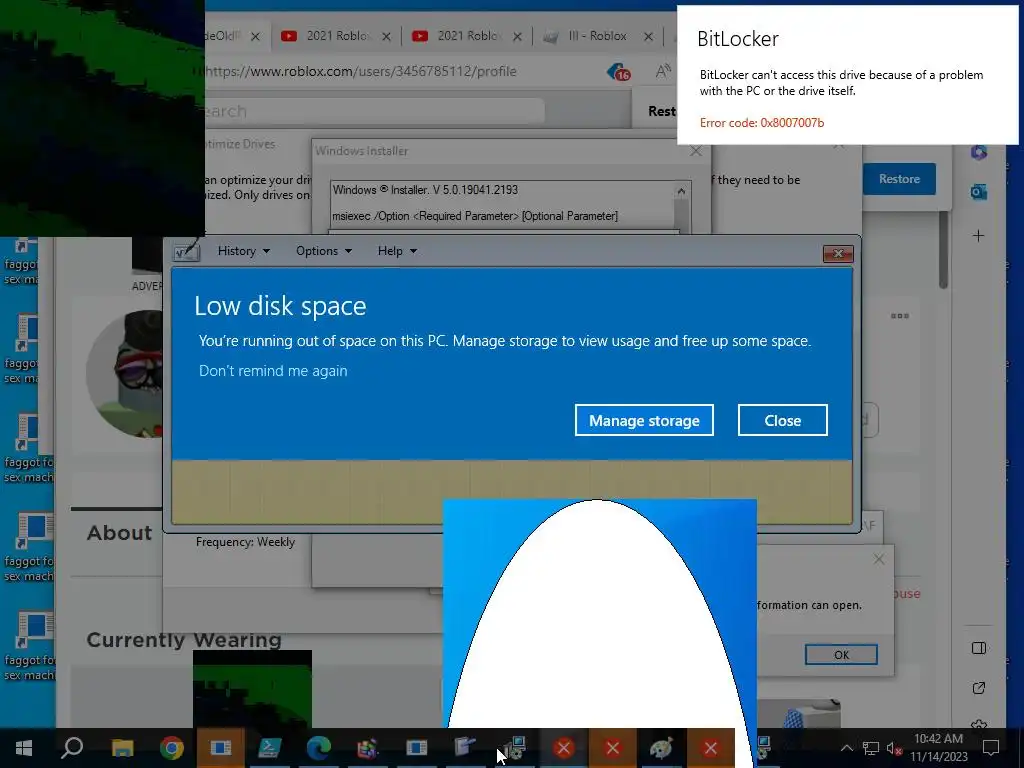Image resolution: width=1024 pixels, height=768 pixels.
Task: Click the Windows Installer scrollbar up arrow
Action: [681, 191]
